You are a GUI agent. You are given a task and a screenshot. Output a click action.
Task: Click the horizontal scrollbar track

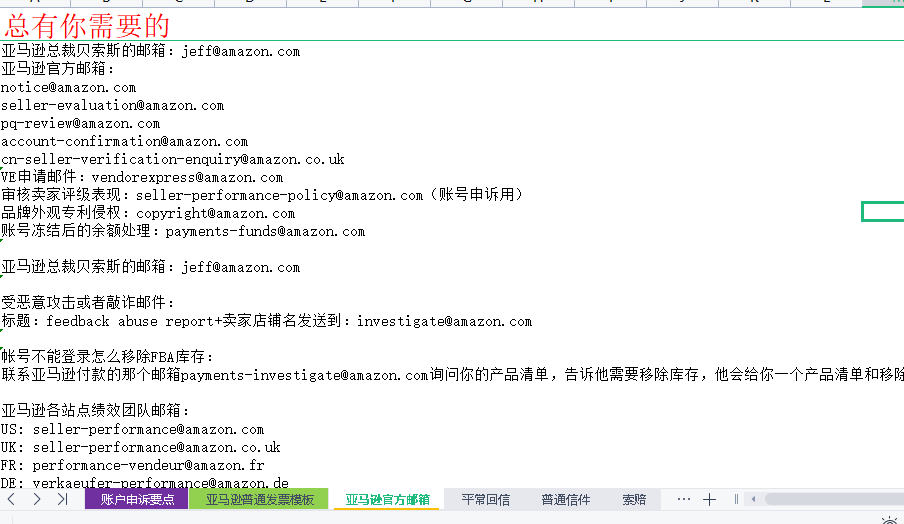pyautogui.click(x=833, y=499)
